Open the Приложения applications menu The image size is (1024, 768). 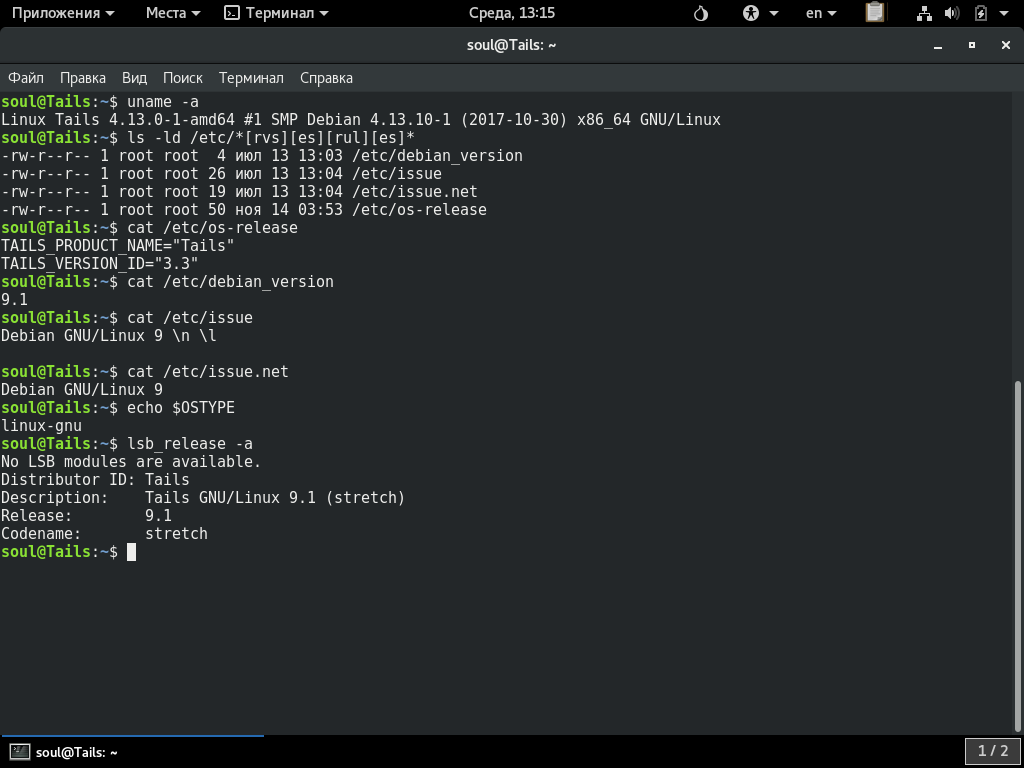coord(63,13)
